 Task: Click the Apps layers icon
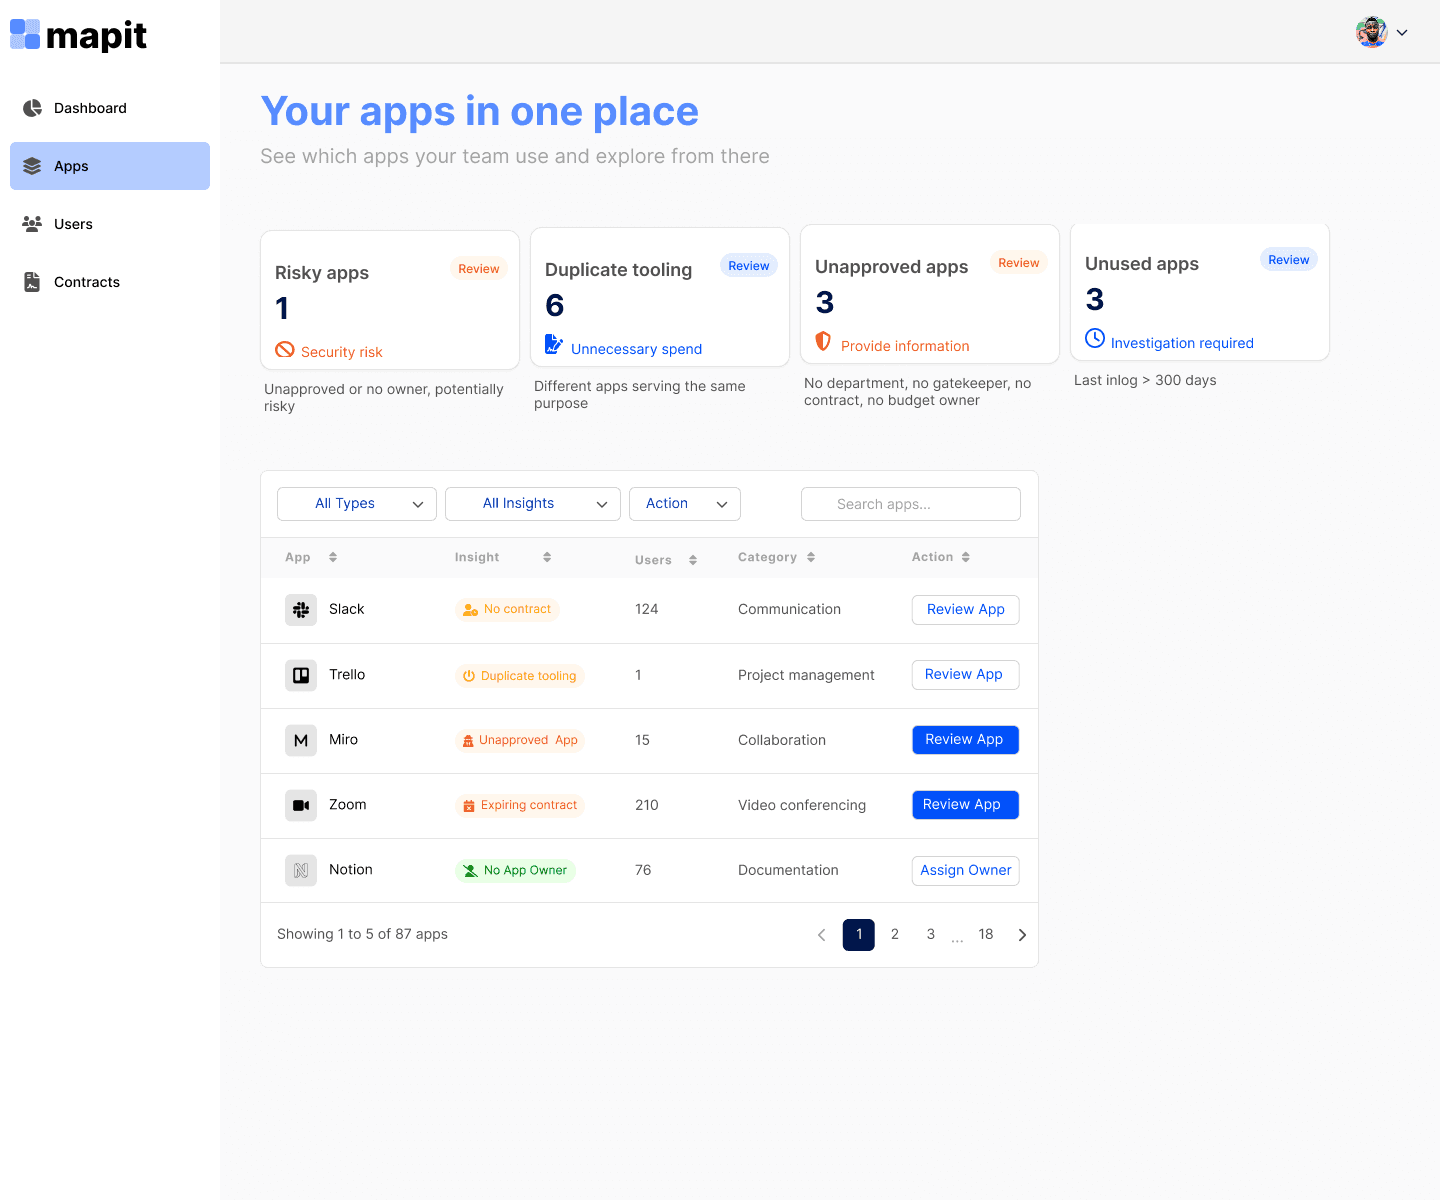(32, 166)
